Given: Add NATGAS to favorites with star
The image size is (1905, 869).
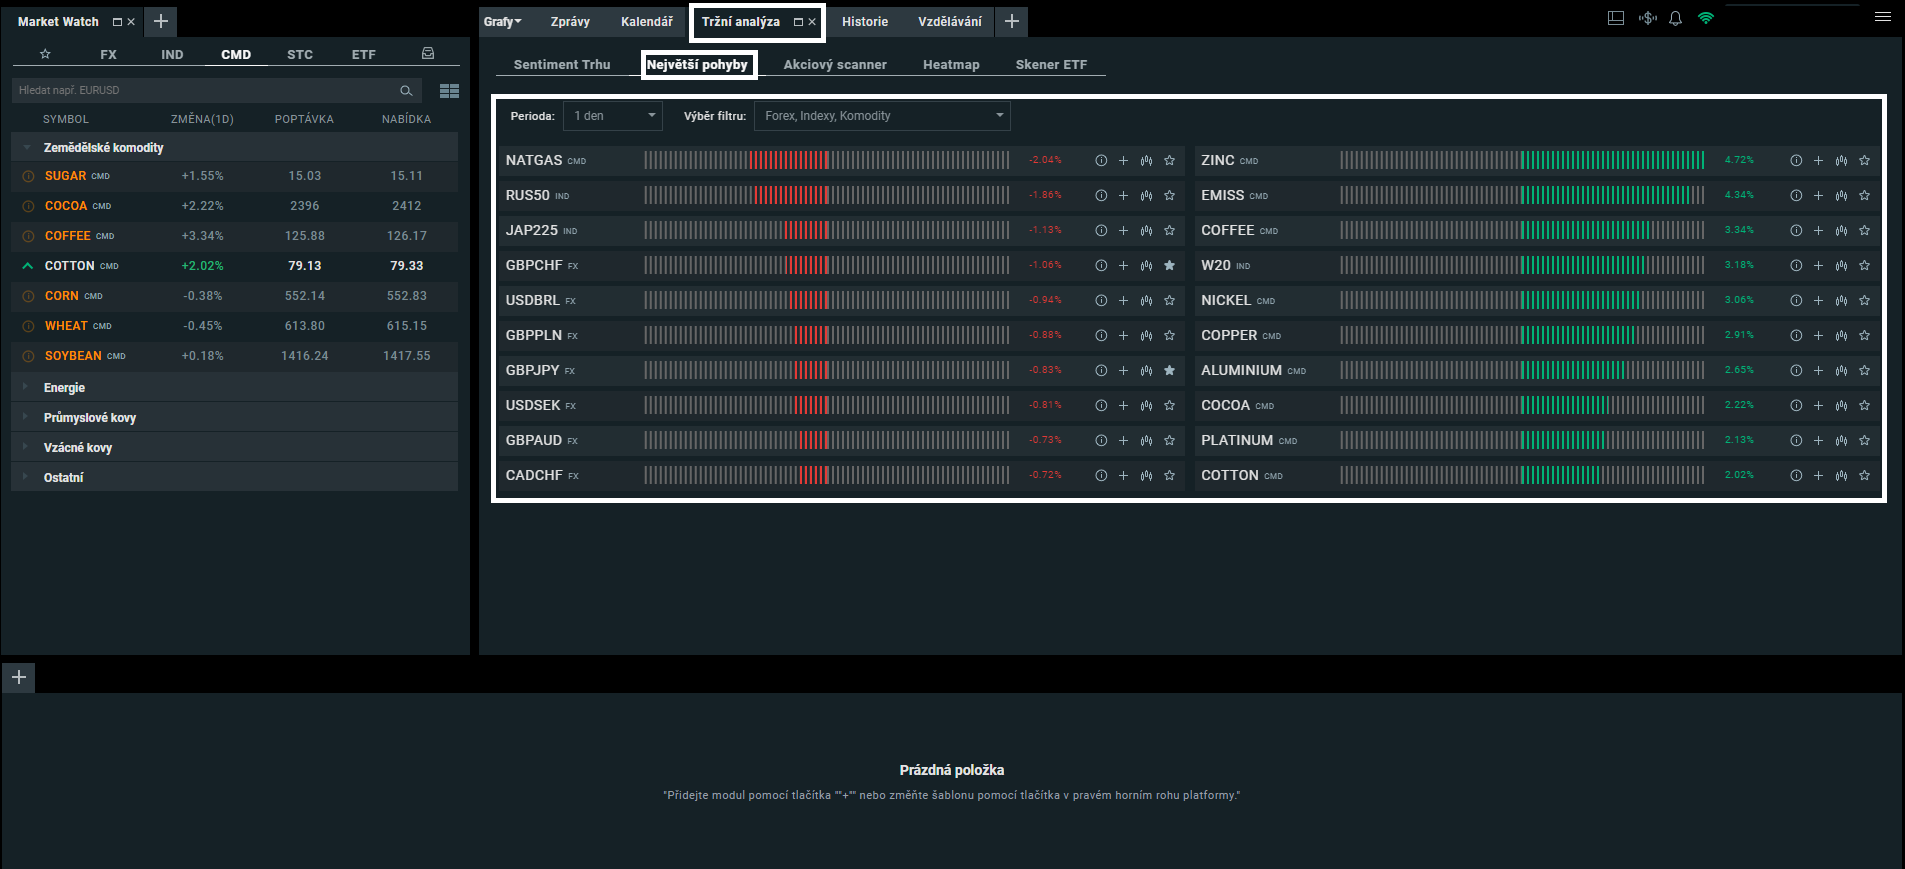Looking at the screenshot, I should 1169,160.
